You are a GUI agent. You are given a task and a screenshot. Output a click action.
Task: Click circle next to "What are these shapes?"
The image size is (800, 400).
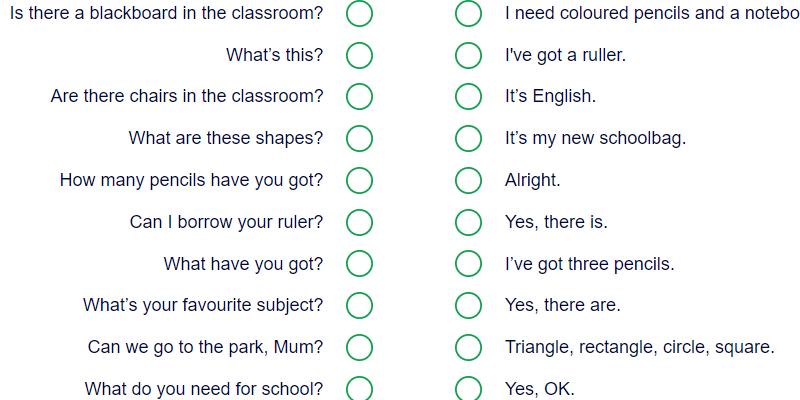pos(360,138)
